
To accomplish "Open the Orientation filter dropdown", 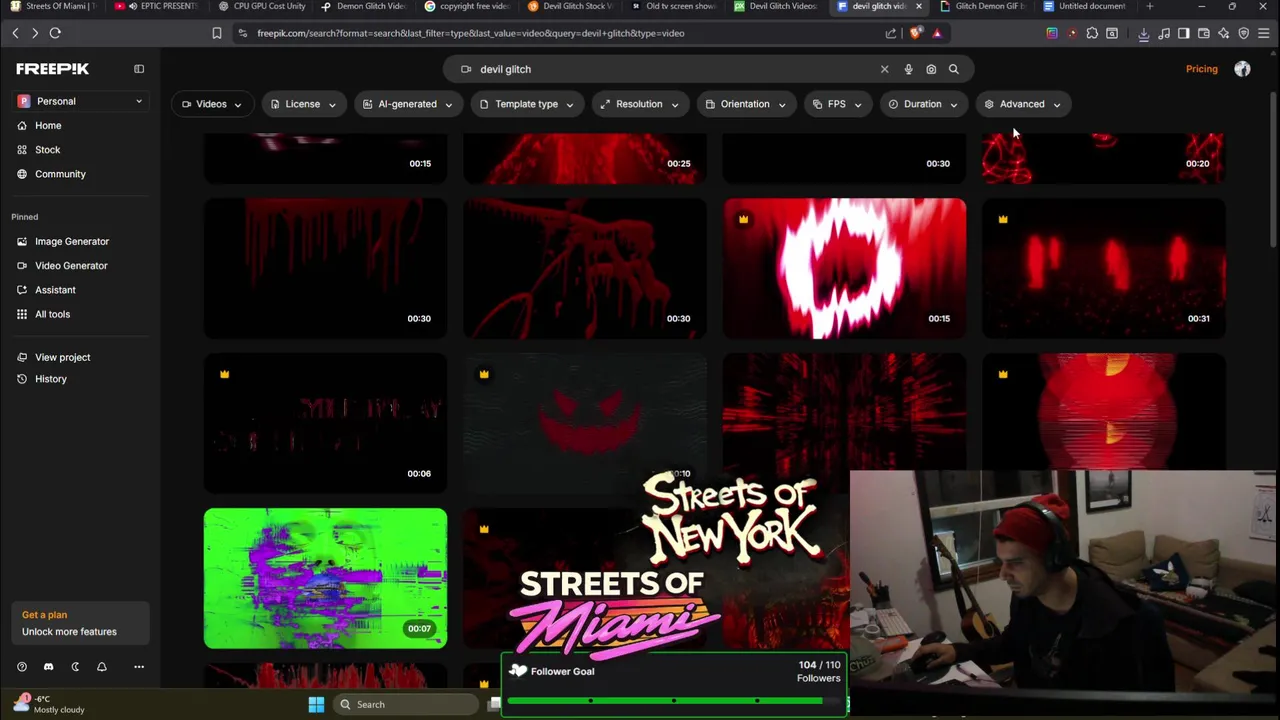I will pyautogui.click(x=745, y=104).
